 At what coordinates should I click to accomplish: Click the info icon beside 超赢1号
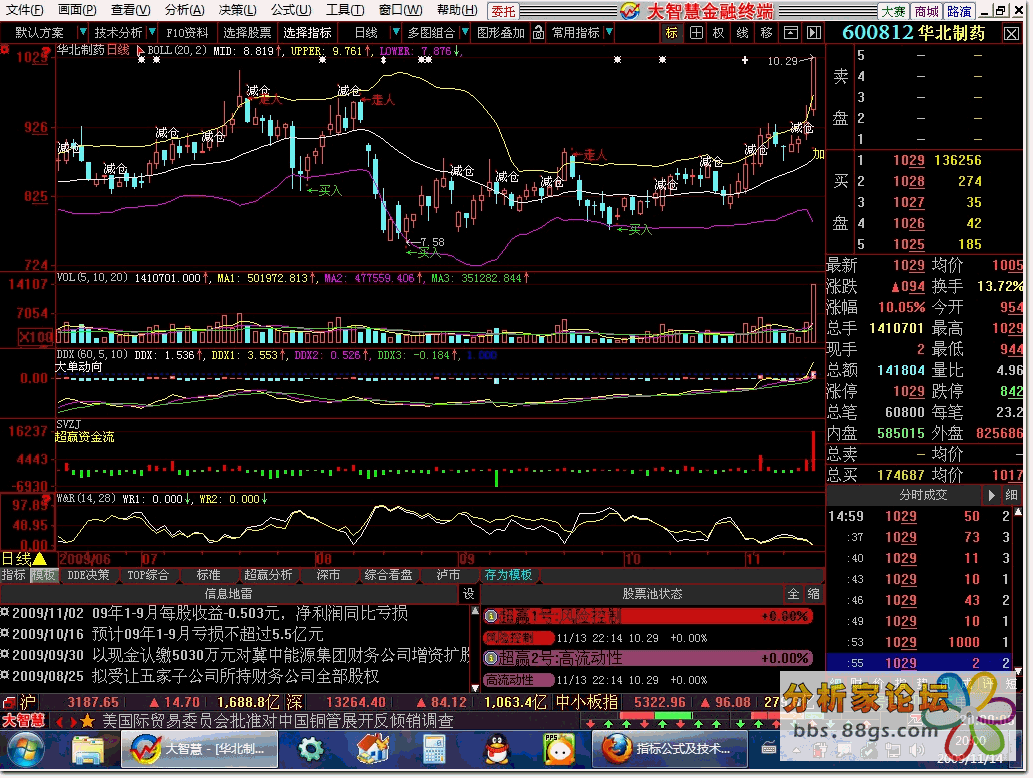tap(490, 617)
